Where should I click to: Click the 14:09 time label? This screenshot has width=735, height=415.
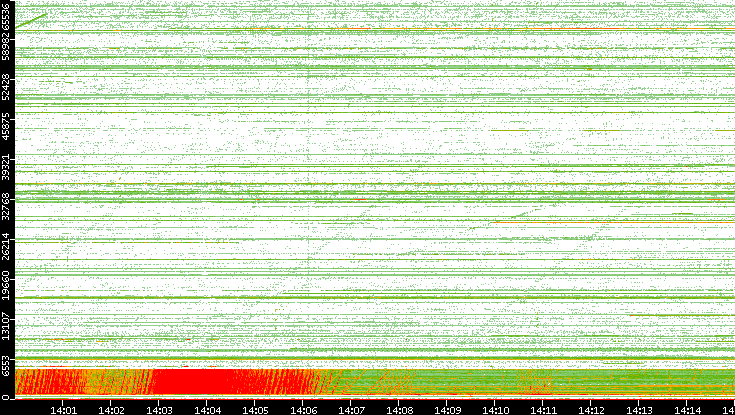[448, 408]
